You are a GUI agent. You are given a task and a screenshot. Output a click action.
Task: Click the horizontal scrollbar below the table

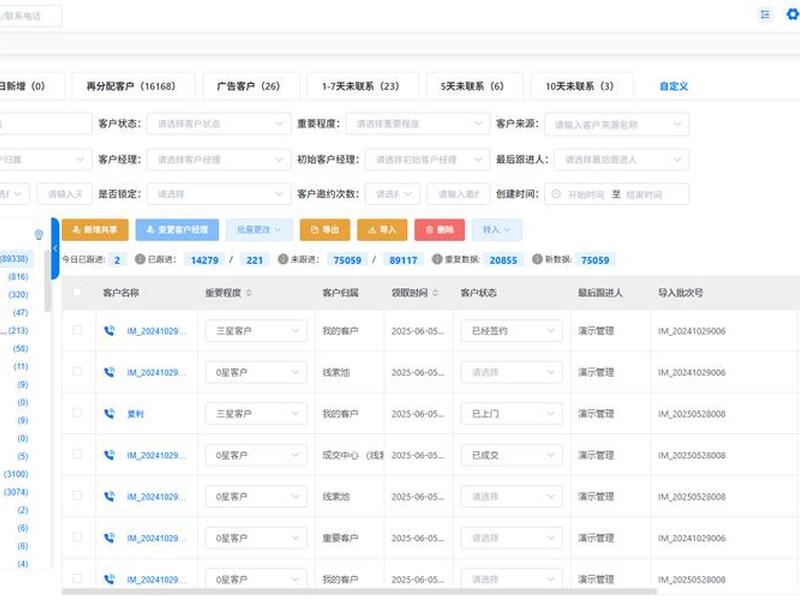click(x=359, y=592)
